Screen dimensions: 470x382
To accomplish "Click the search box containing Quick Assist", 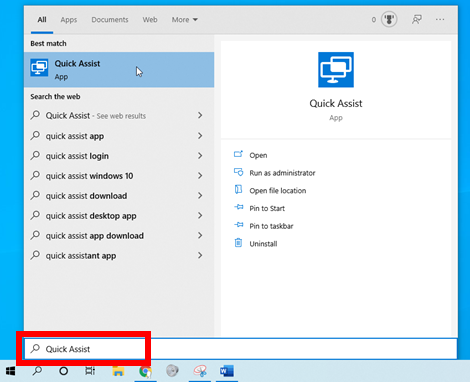I will [240, 349].
